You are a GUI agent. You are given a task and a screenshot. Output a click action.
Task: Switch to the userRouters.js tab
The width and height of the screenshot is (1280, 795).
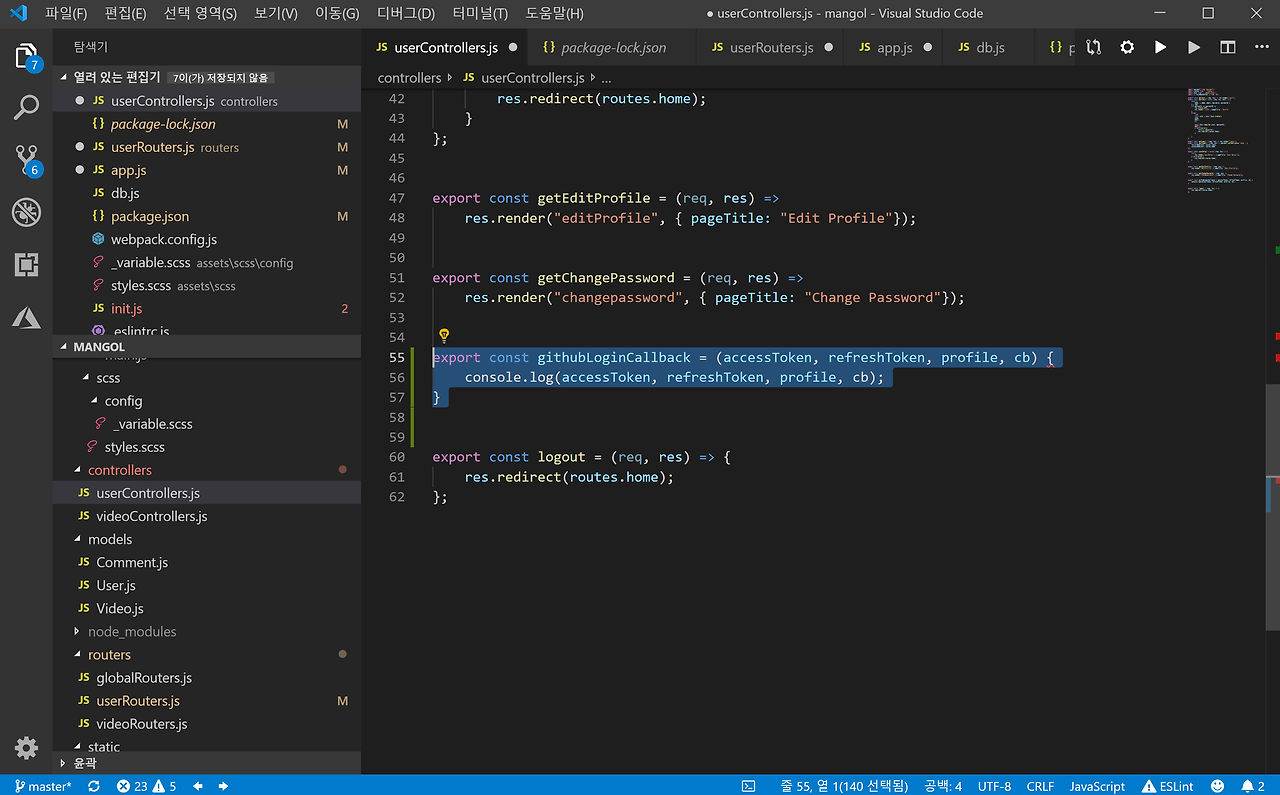click(771, 47)
